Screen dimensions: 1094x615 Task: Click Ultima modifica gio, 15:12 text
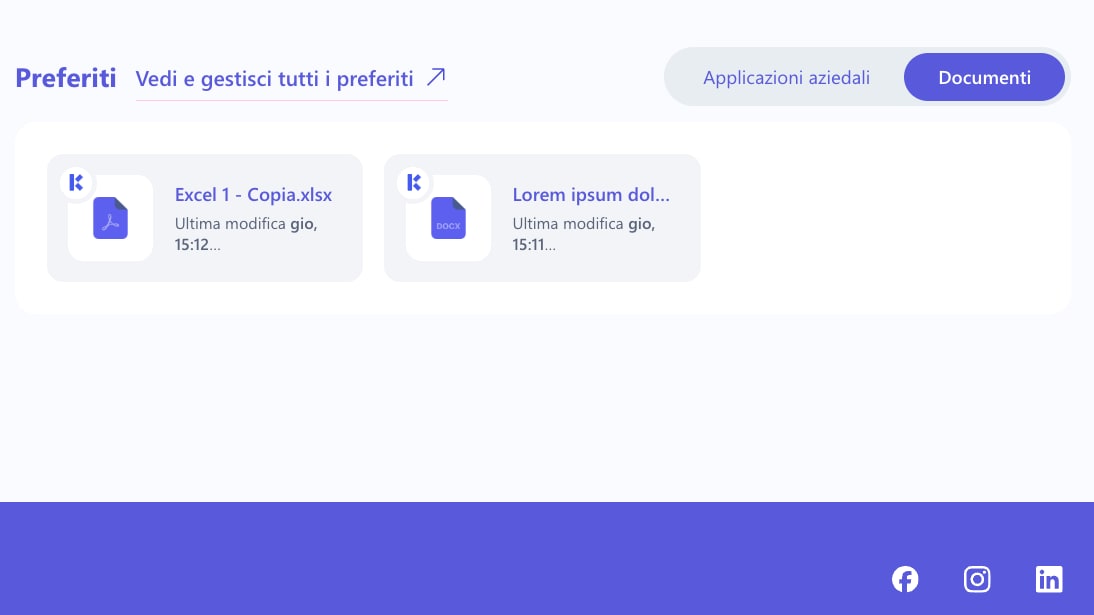pyautogui.click(x=246, y=234)
